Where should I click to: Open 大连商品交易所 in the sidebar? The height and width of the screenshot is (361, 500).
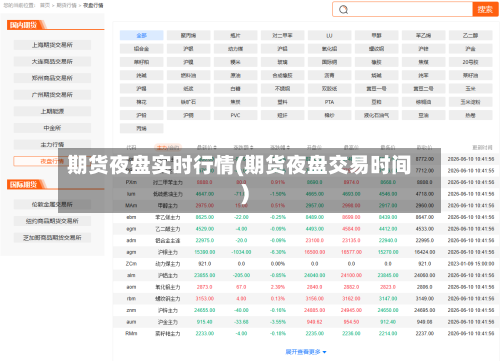pyautogui.click(x=52, y=62)
